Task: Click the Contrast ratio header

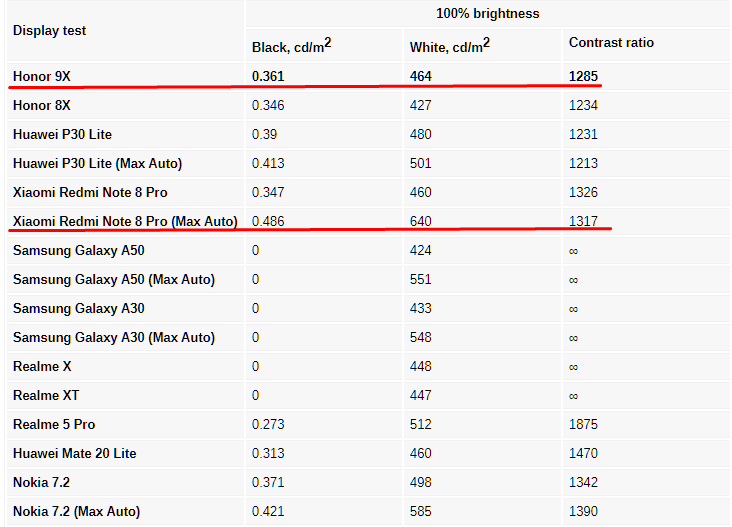Action: 611,42
